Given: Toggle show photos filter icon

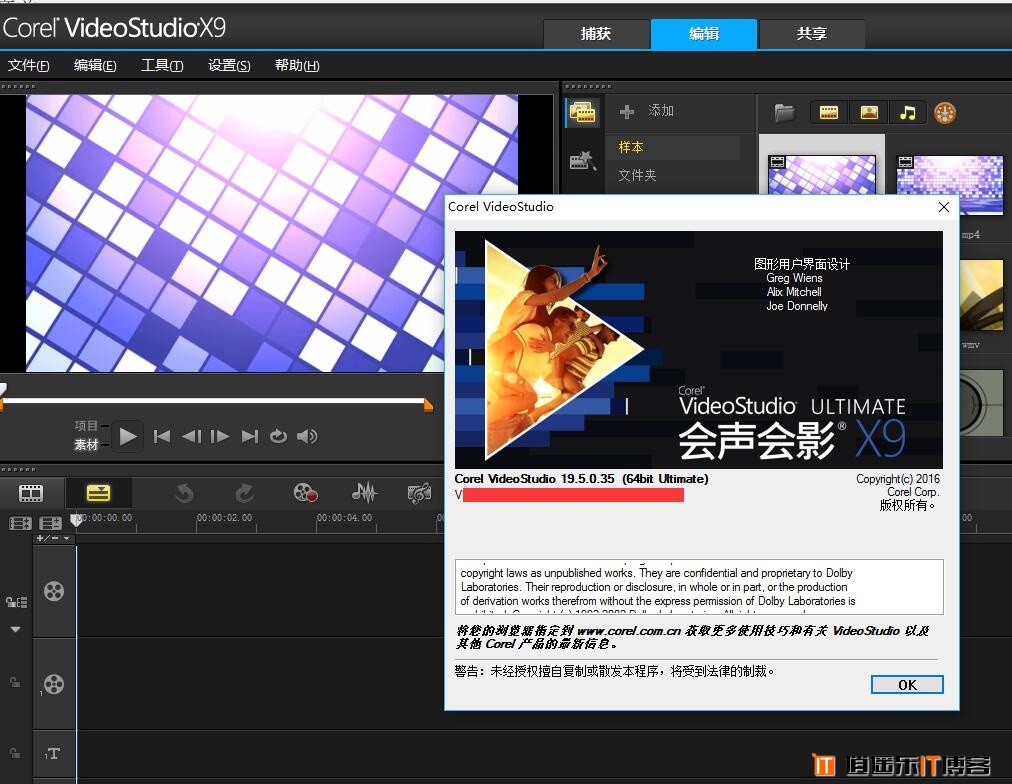Looking at the screenshot, I should click(x=869, y=113).
